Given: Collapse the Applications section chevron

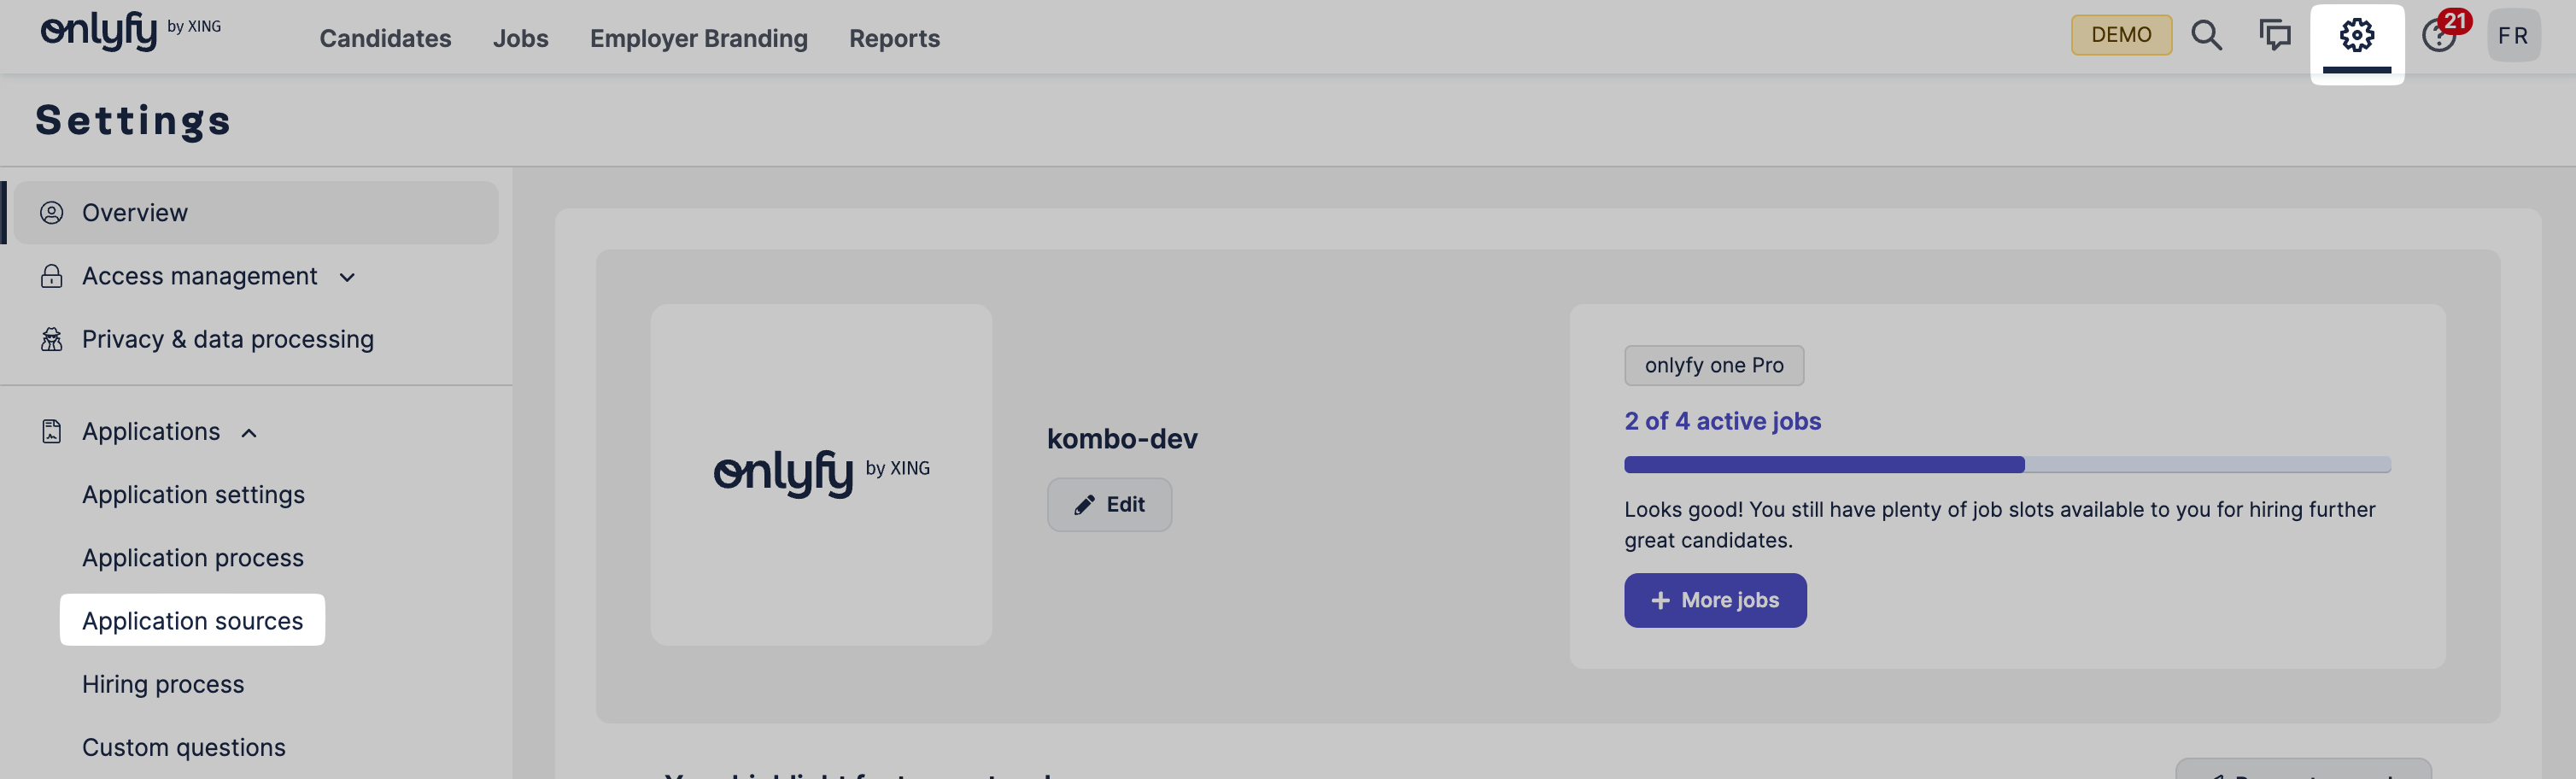Looking at the screenshot, I should pos(249,433).
